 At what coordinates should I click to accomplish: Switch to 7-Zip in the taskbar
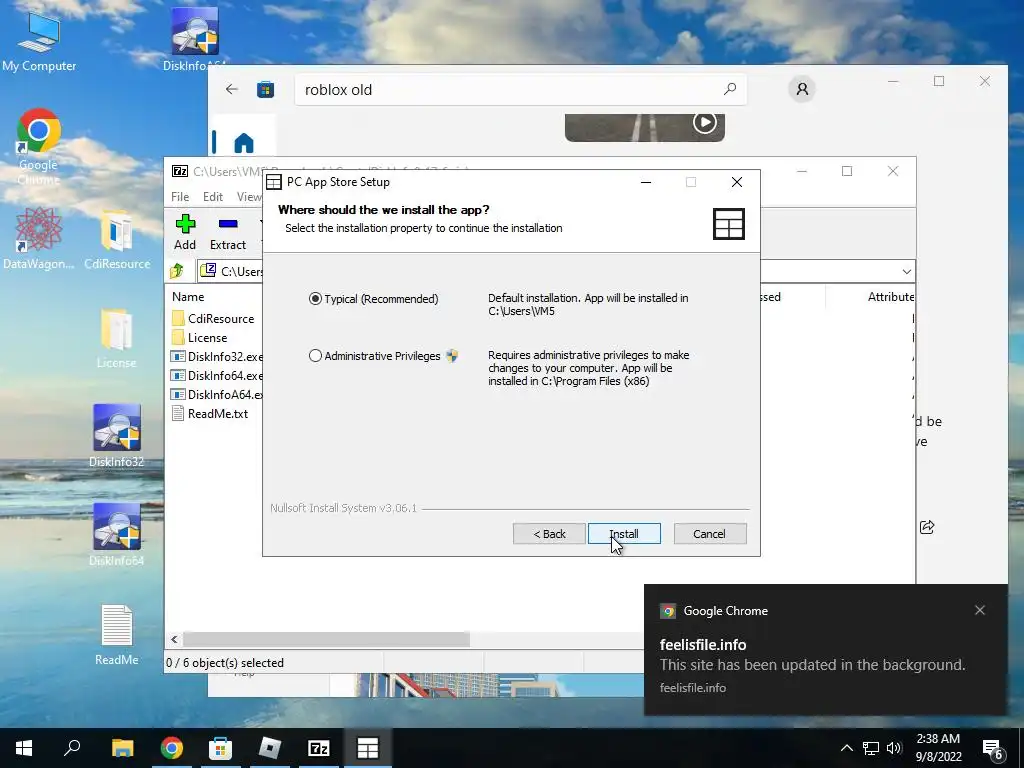[x=318, y=748]
